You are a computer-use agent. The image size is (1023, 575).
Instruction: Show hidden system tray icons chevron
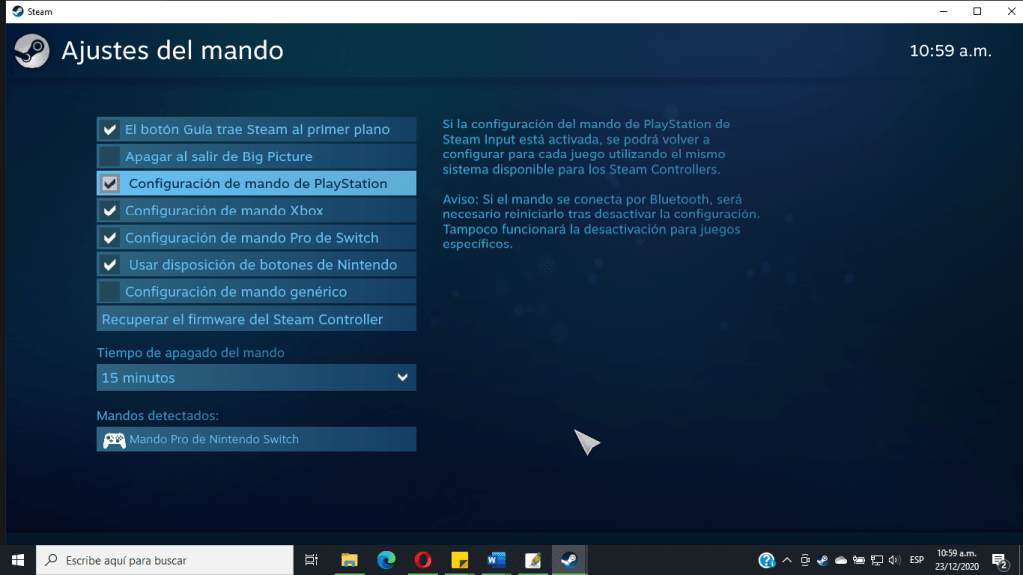pos(787,560)
